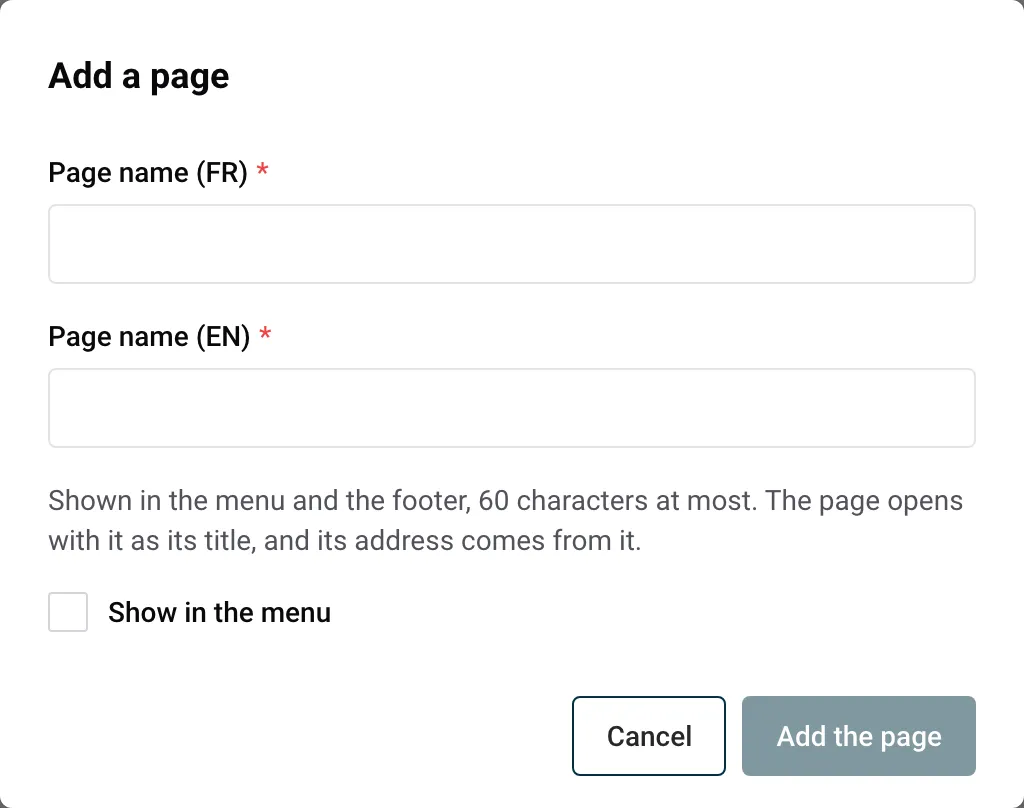Viewport: 1024px width, 808px height.
Task: Click the Show in the menu label text
Action: [x=219, y=613]
